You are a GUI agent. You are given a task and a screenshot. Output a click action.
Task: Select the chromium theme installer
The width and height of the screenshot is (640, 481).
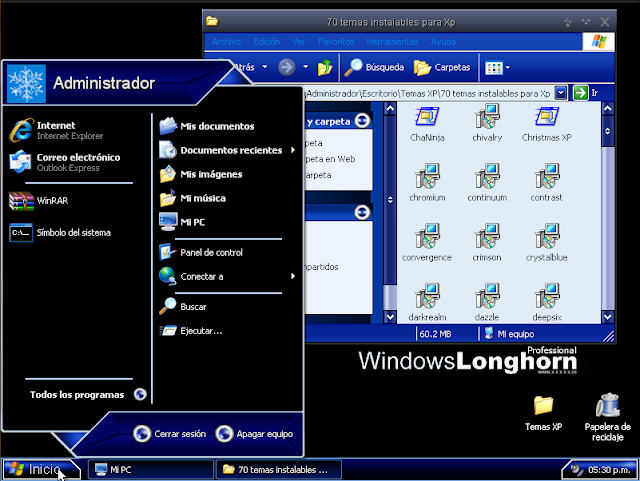tap(427, 183)
